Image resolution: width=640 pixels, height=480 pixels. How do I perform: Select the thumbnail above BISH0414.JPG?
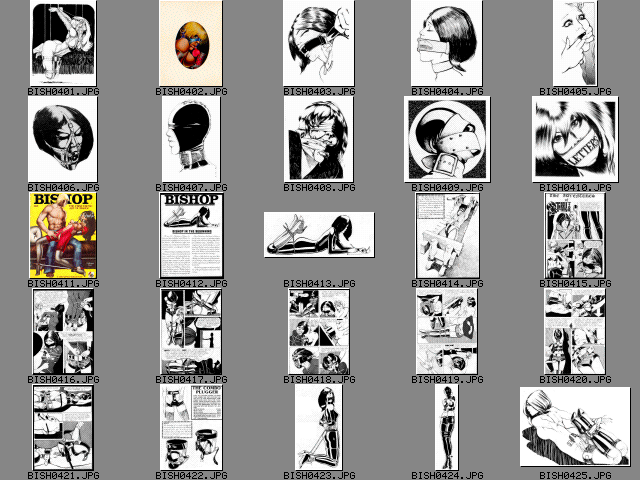[447, 236]
